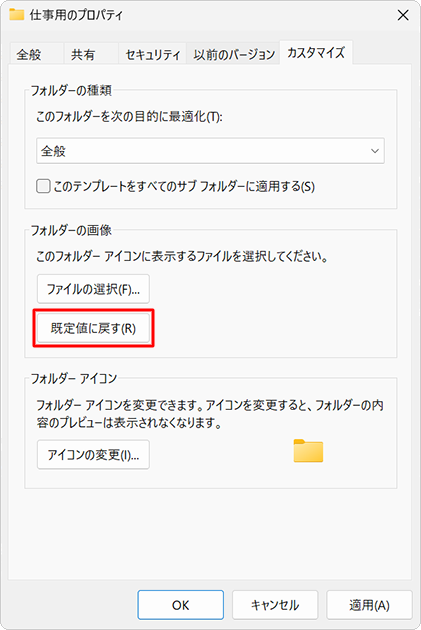Open the 以前のバージョン tab
This screenshot has height=630, width=421.
(x=234, y=54)
